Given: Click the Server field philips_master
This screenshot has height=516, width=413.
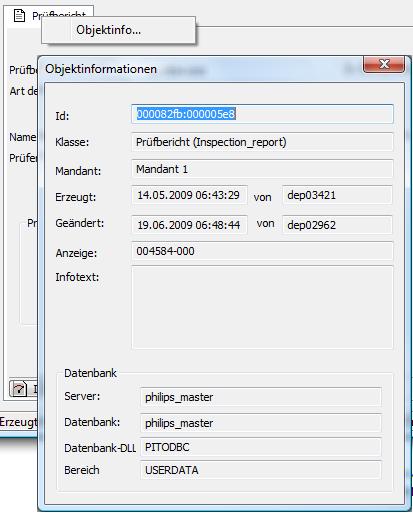Looking at the screenshot, I should point(261,397).
